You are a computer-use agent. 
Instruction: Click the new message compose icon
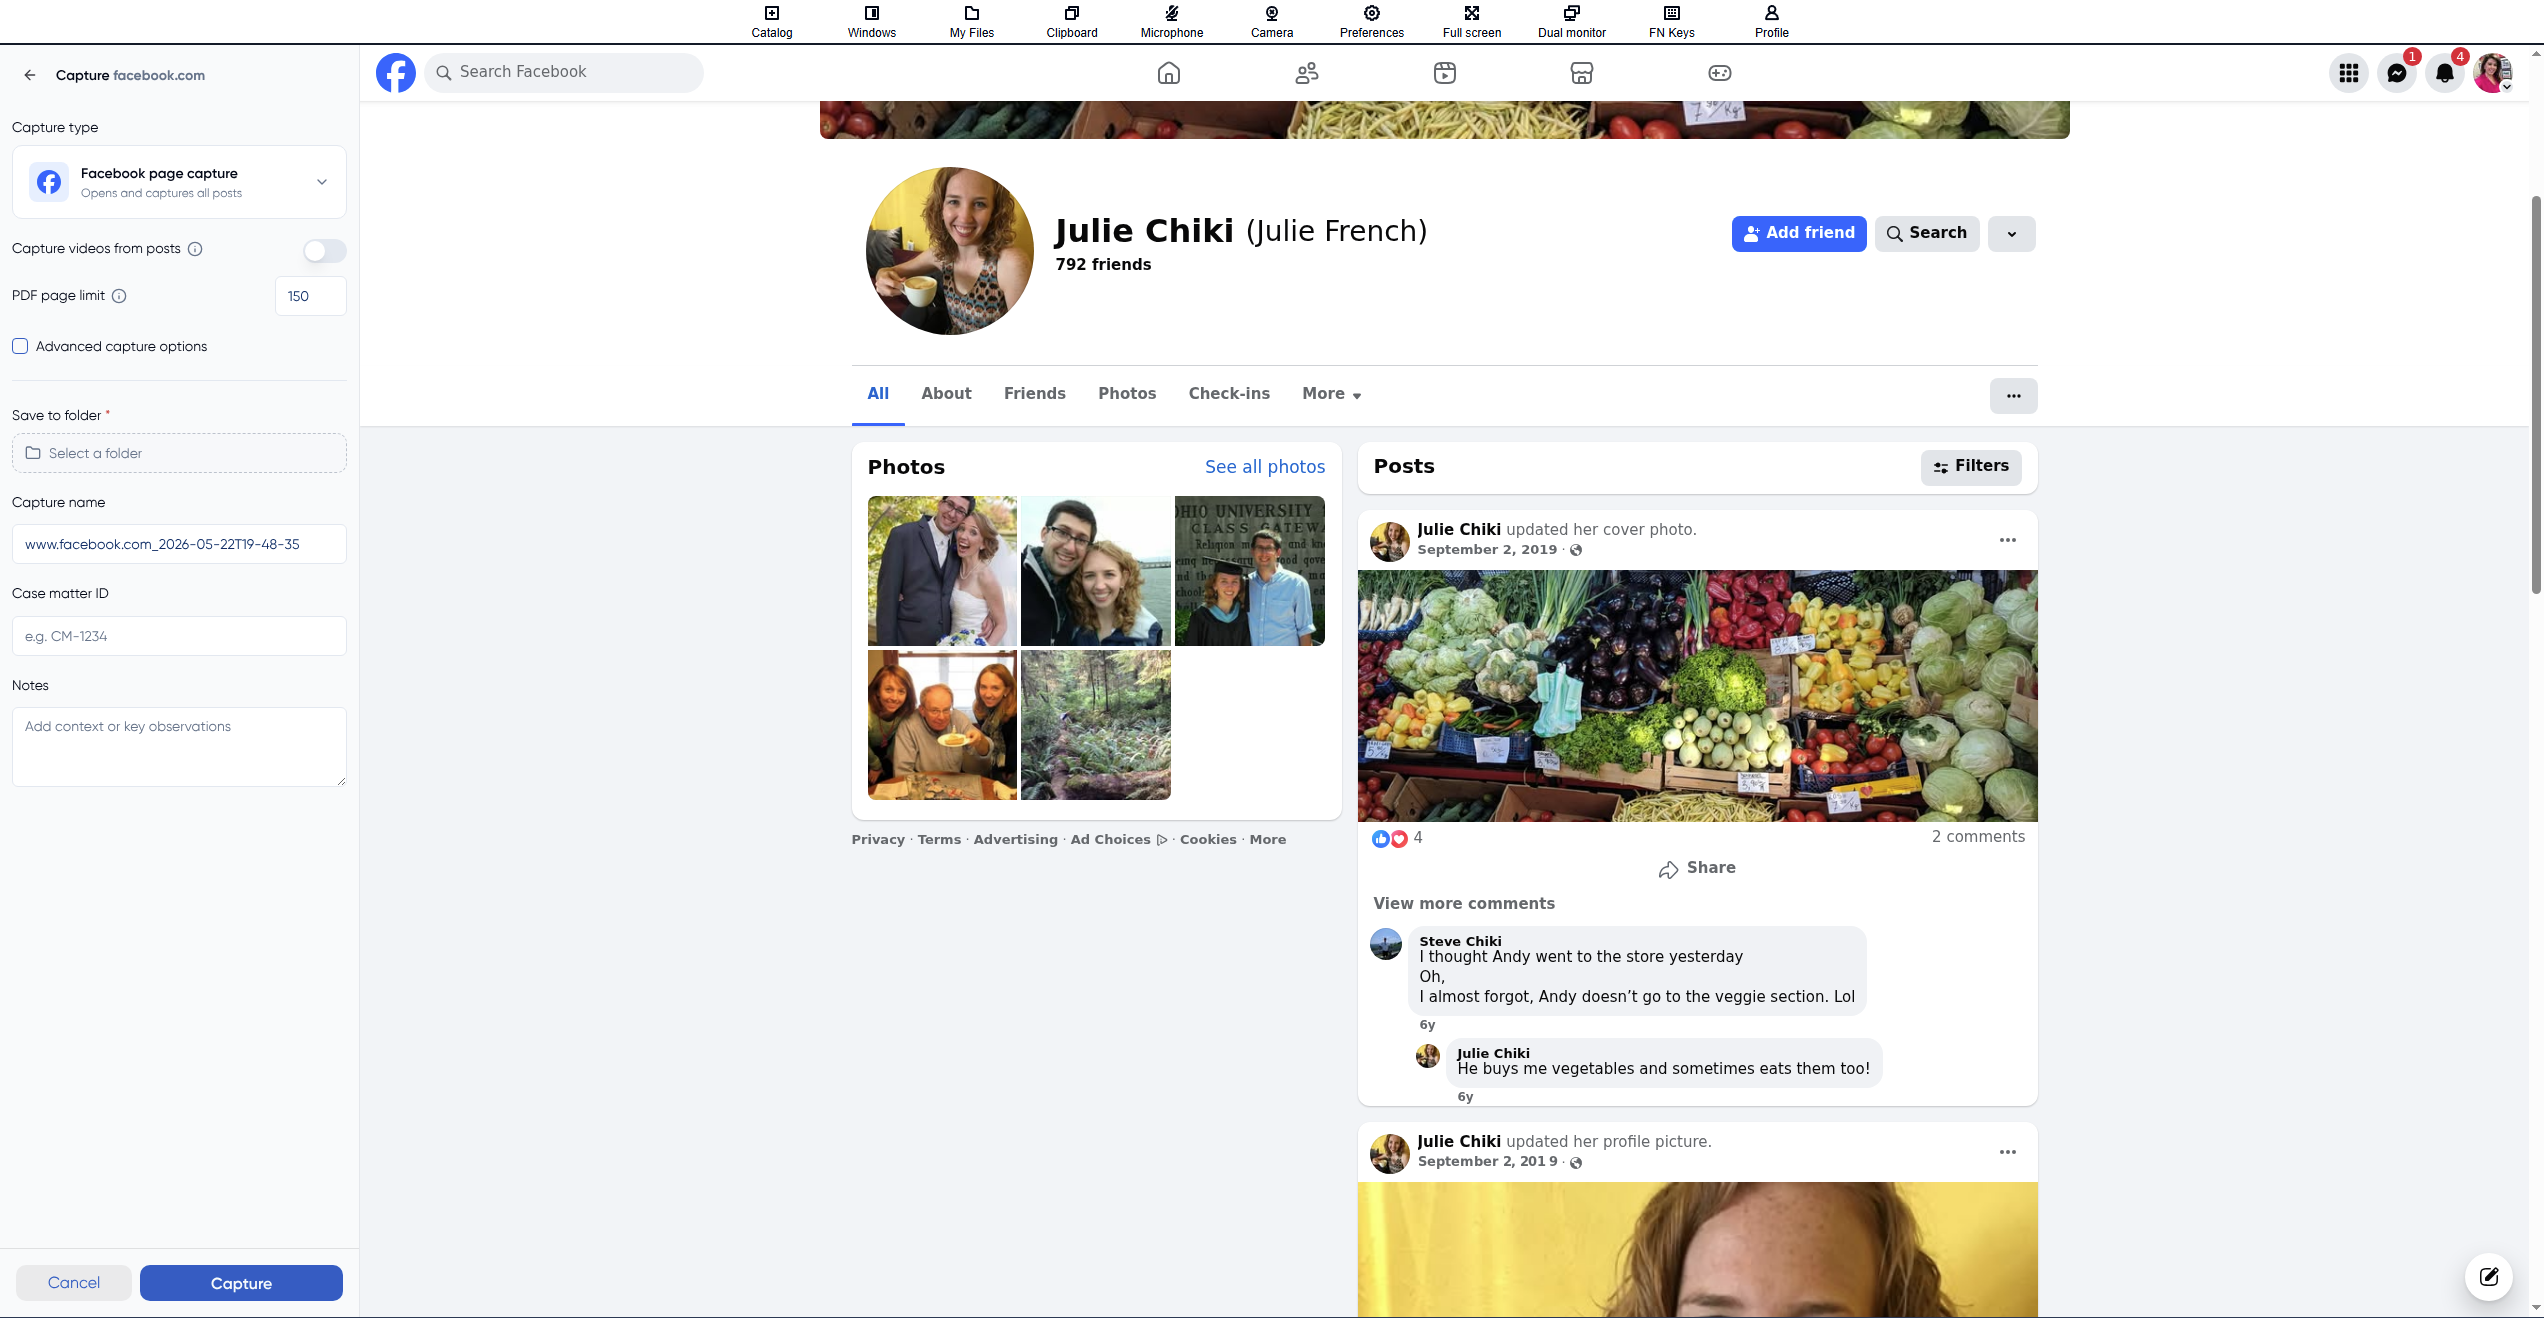2489,1277
